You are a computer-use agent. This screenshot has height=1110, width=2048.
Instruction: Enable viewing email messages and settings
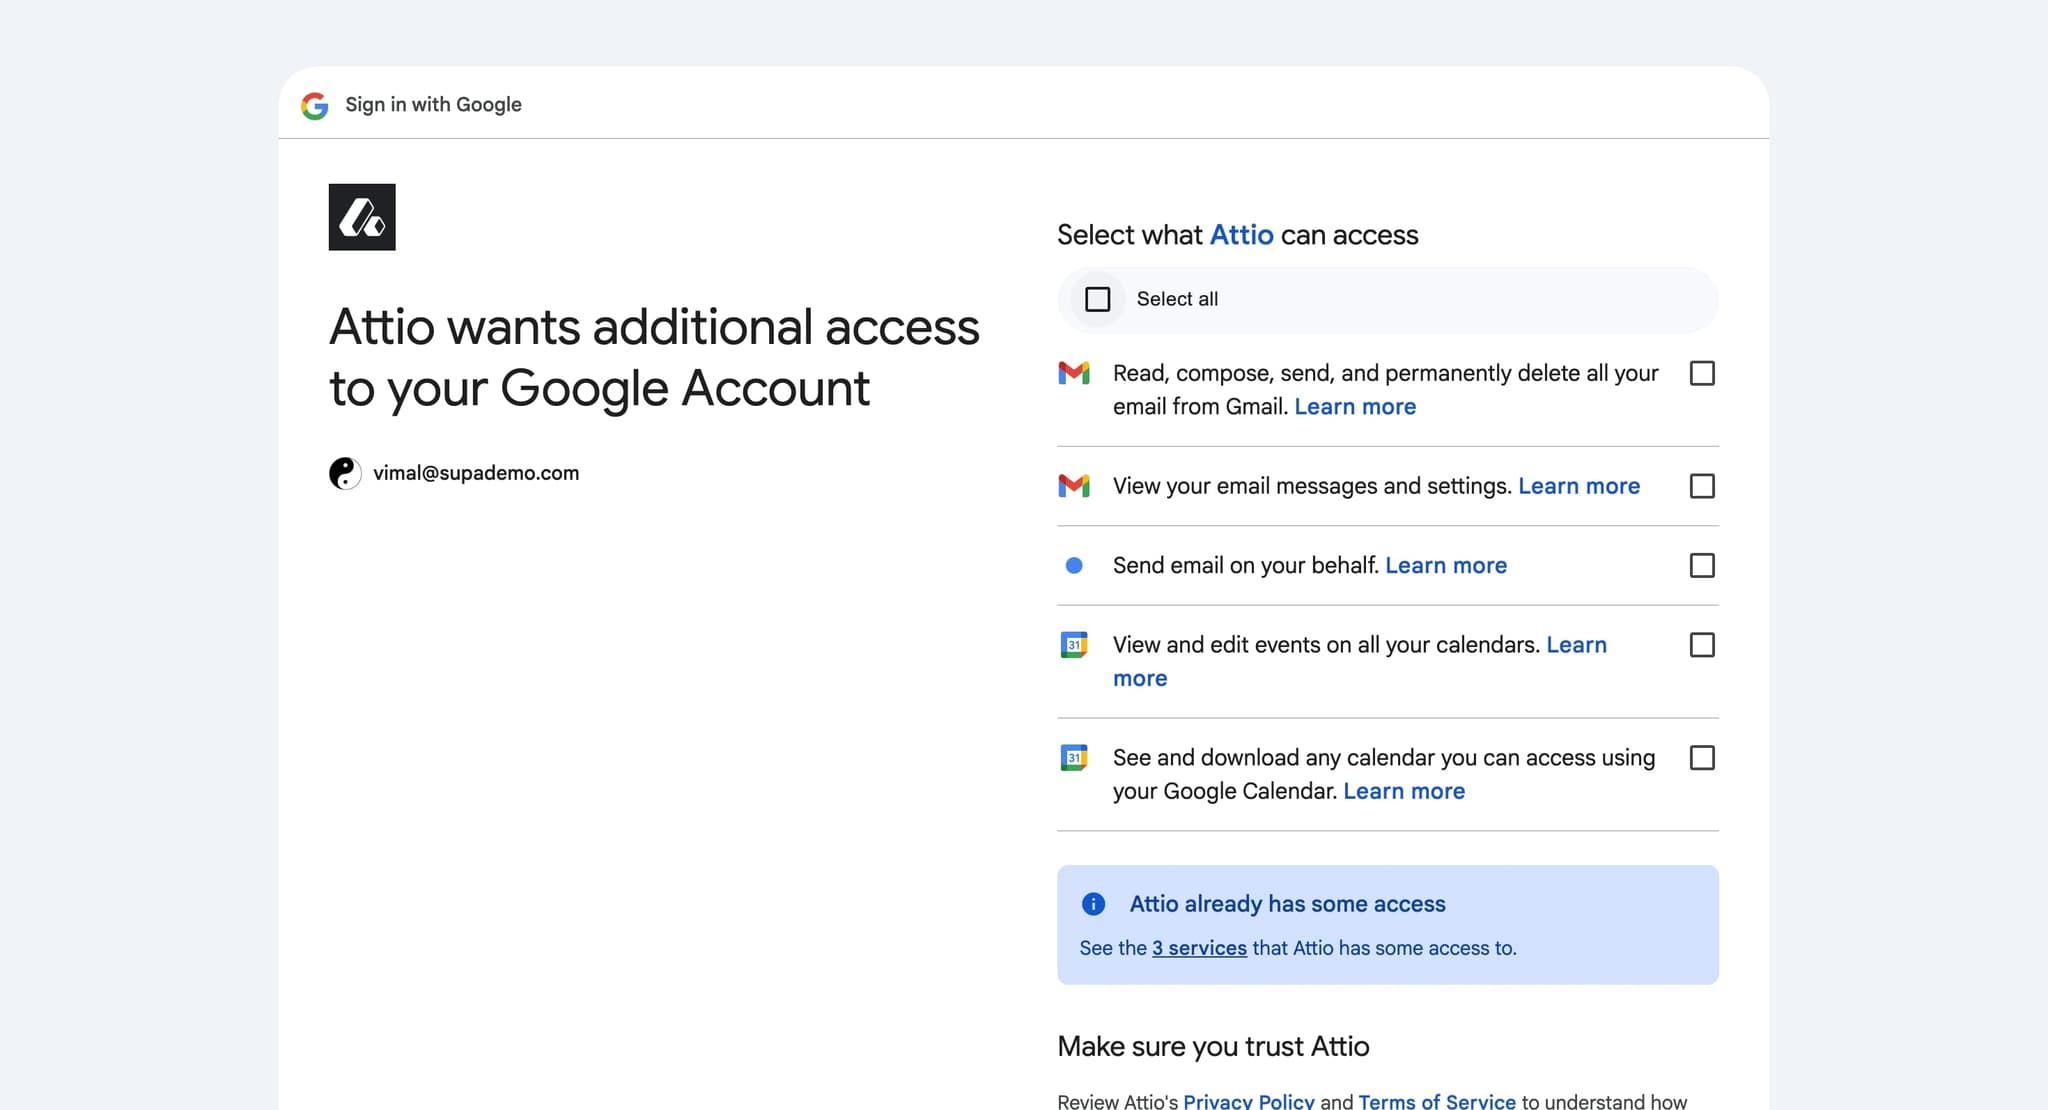[x=1702, y=486]
